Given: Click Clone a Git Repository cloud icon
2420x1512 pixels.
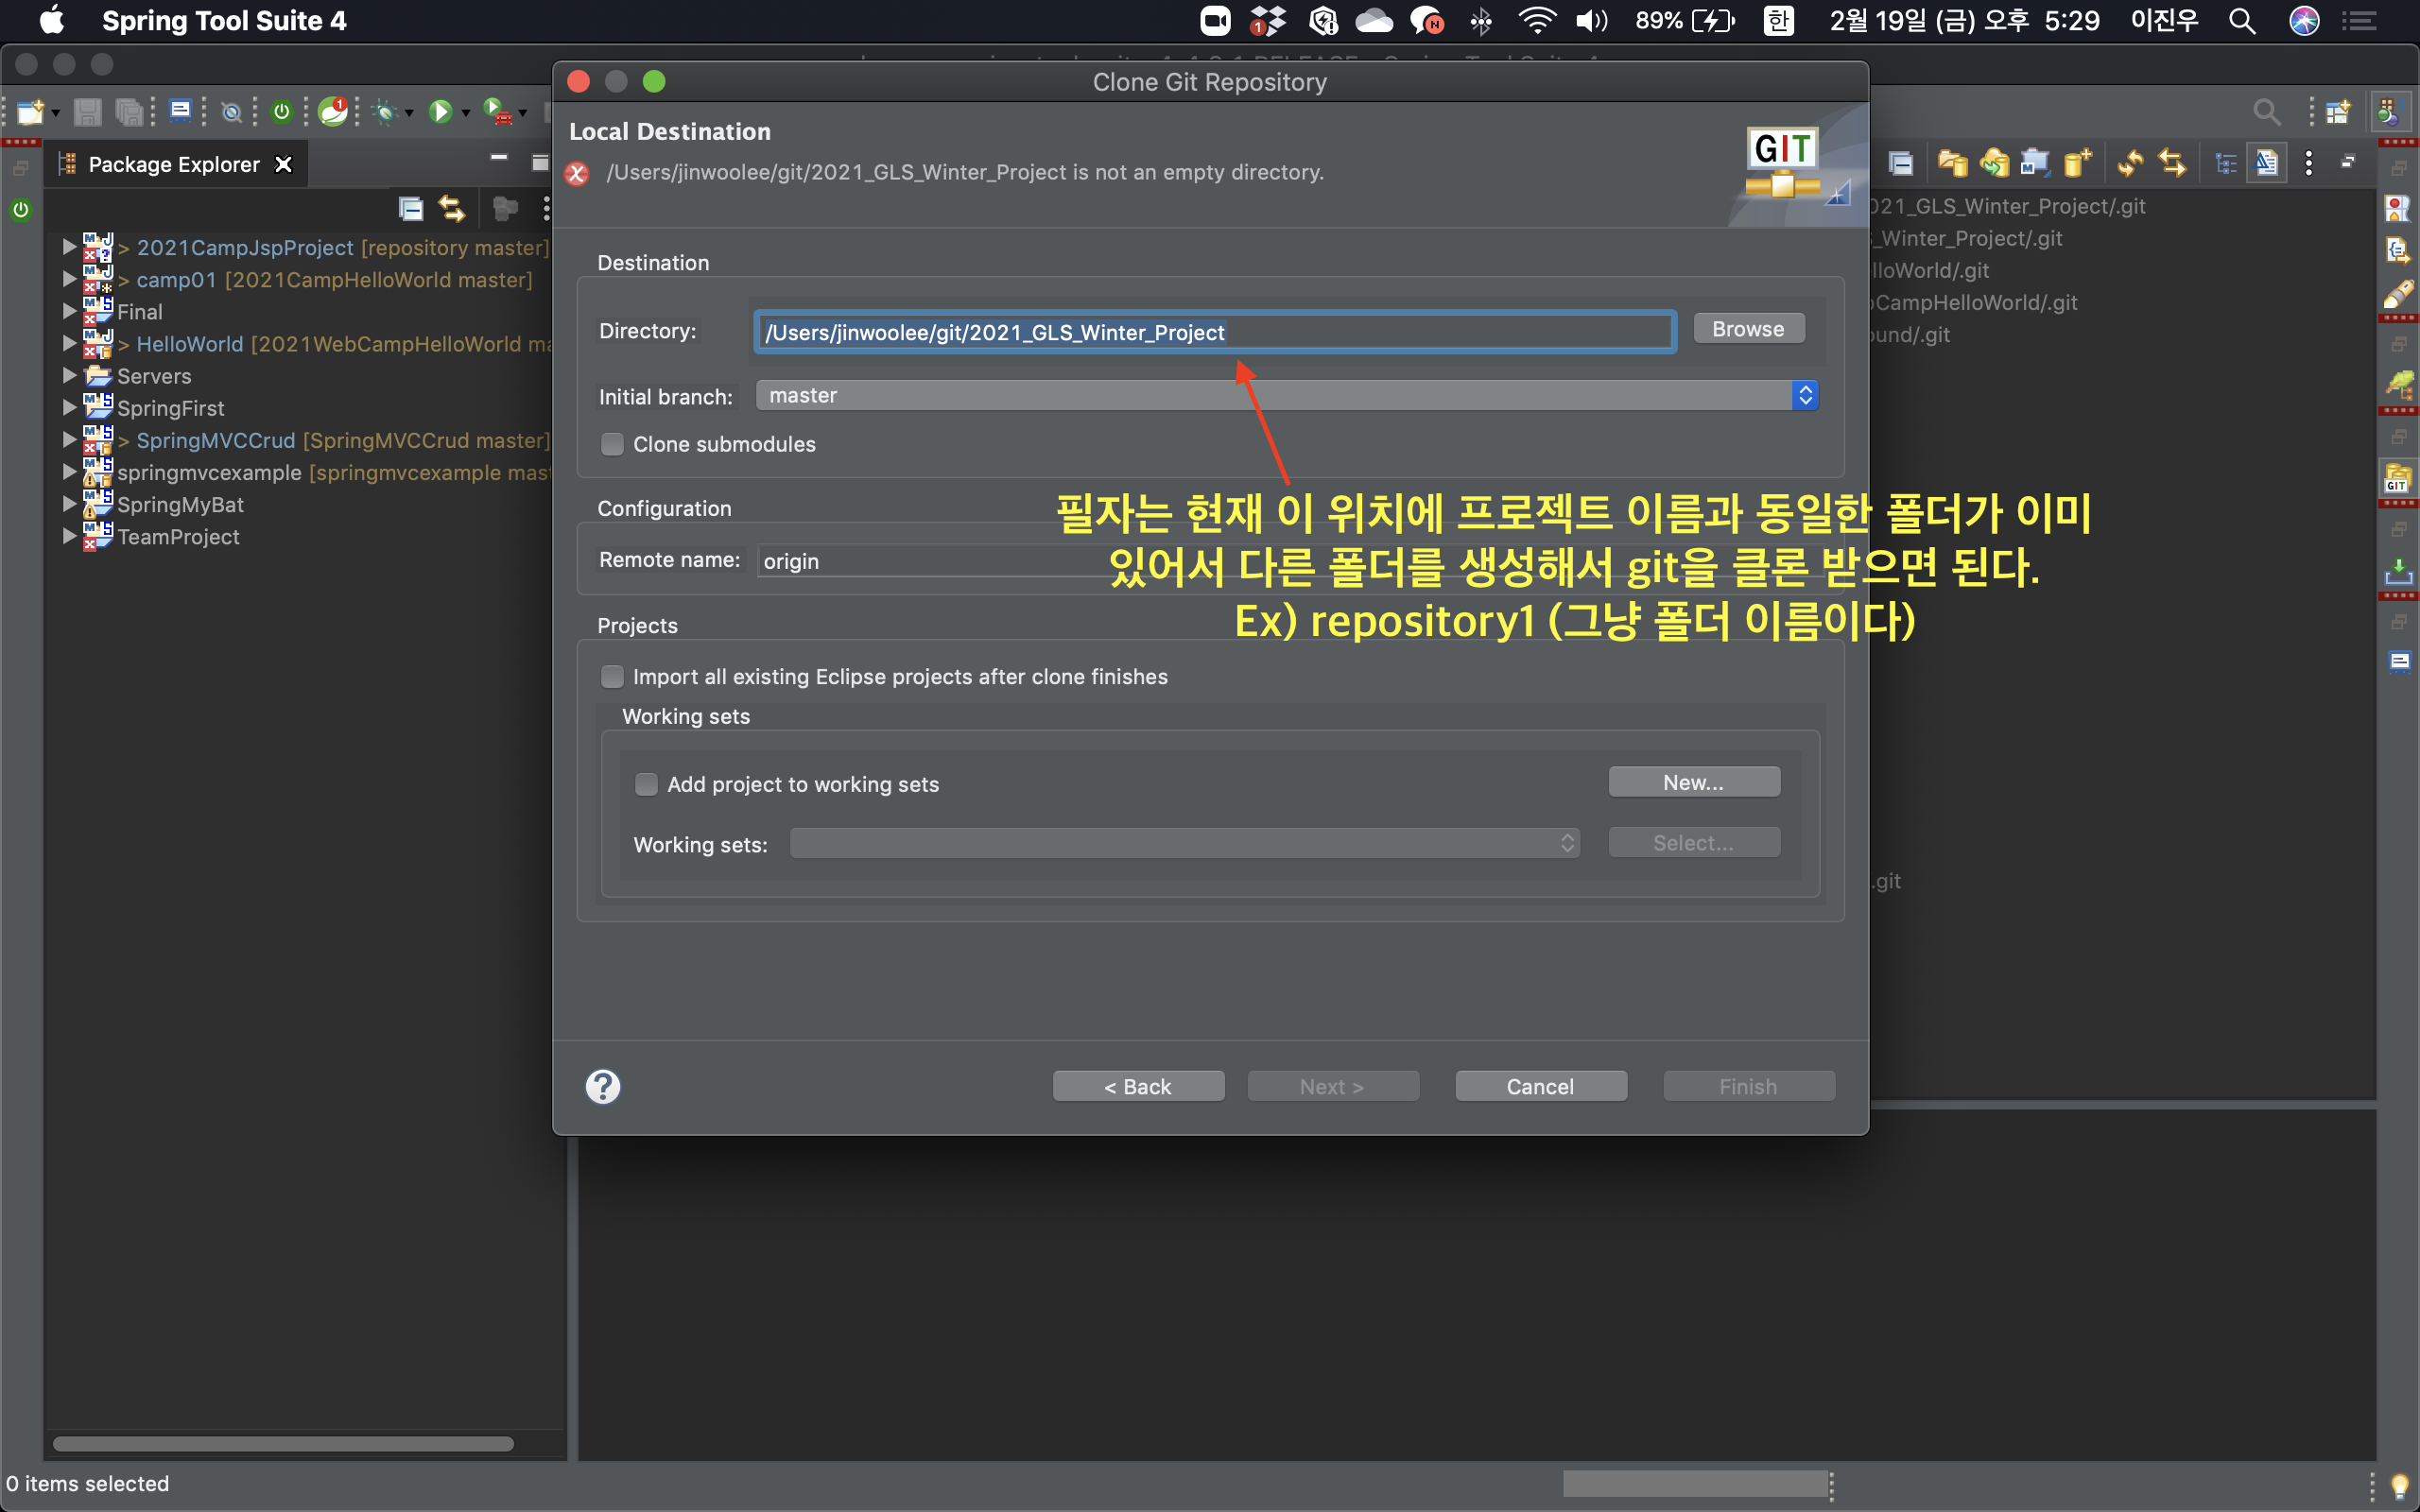Looking at the screenshot, I should tap(1993, 163).
